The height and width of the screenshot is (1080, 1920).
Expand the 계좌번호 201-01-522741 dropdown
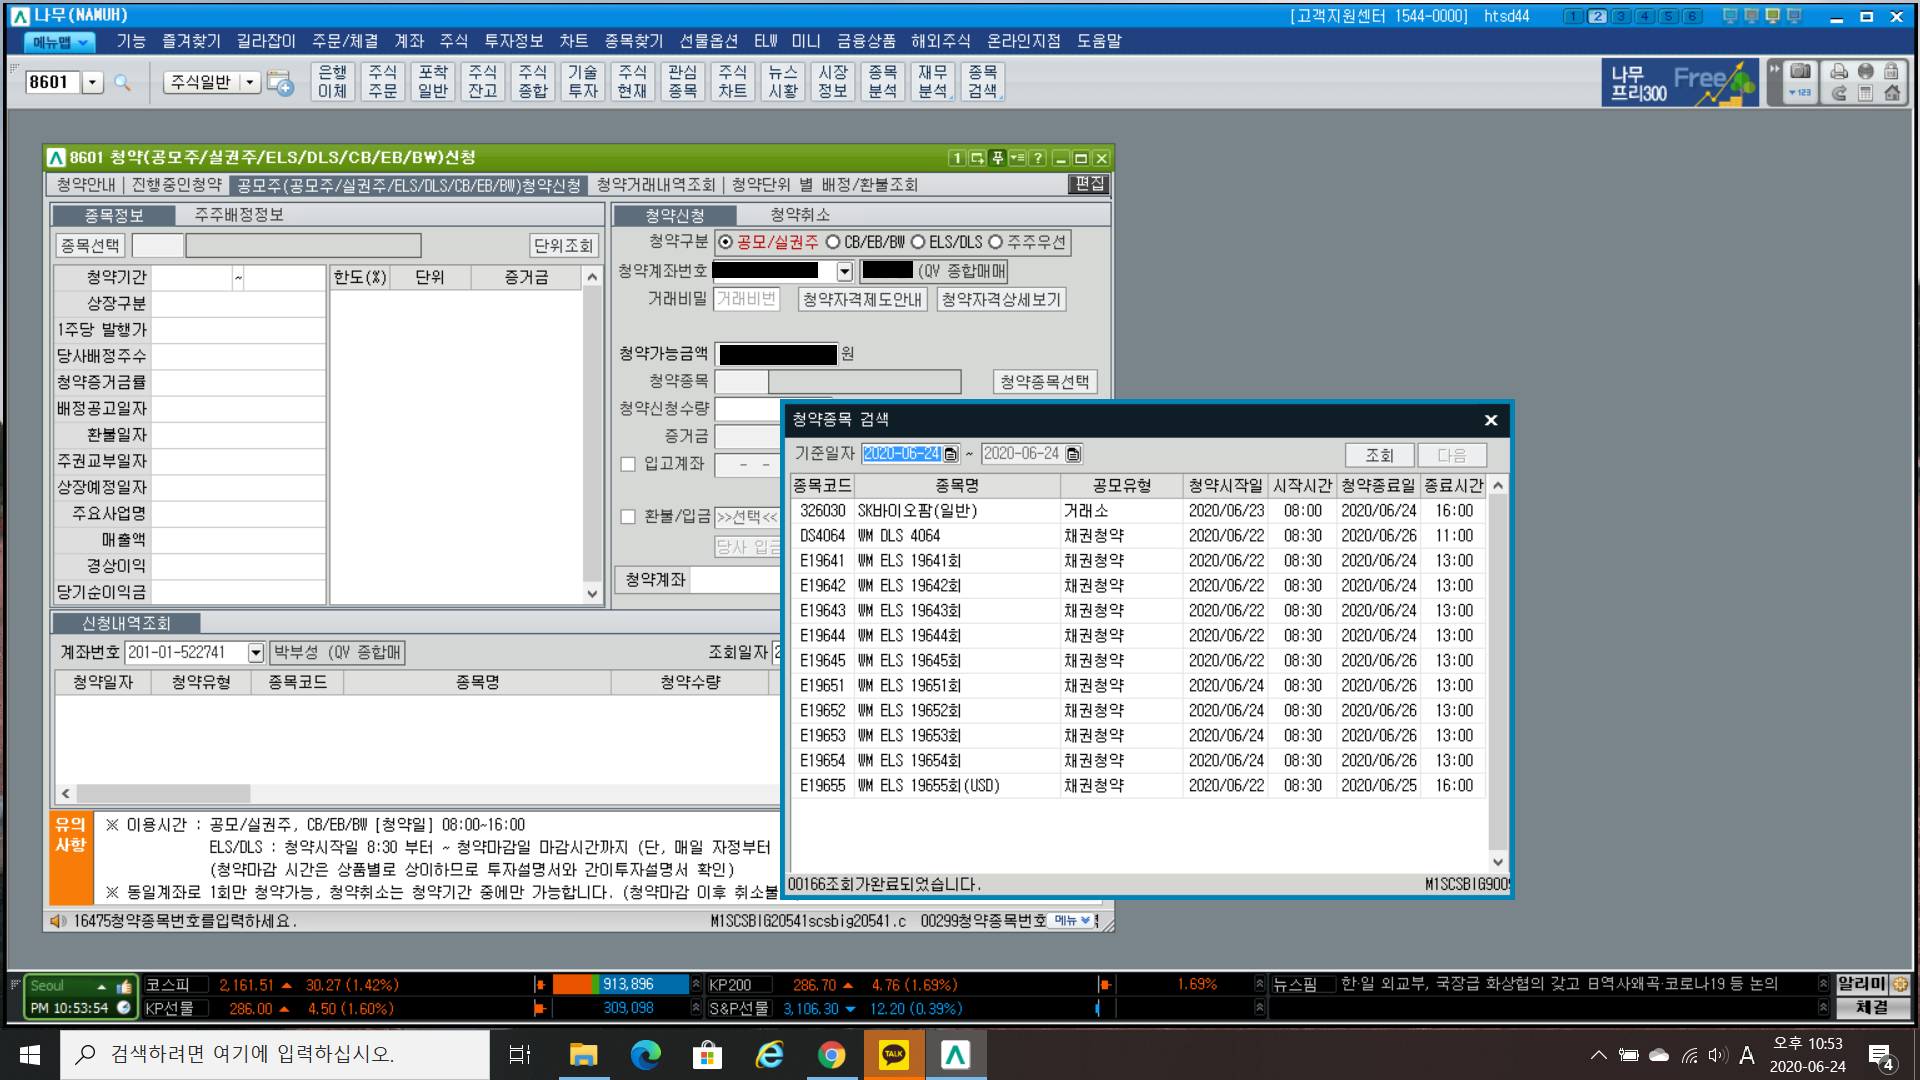(256, 653)
